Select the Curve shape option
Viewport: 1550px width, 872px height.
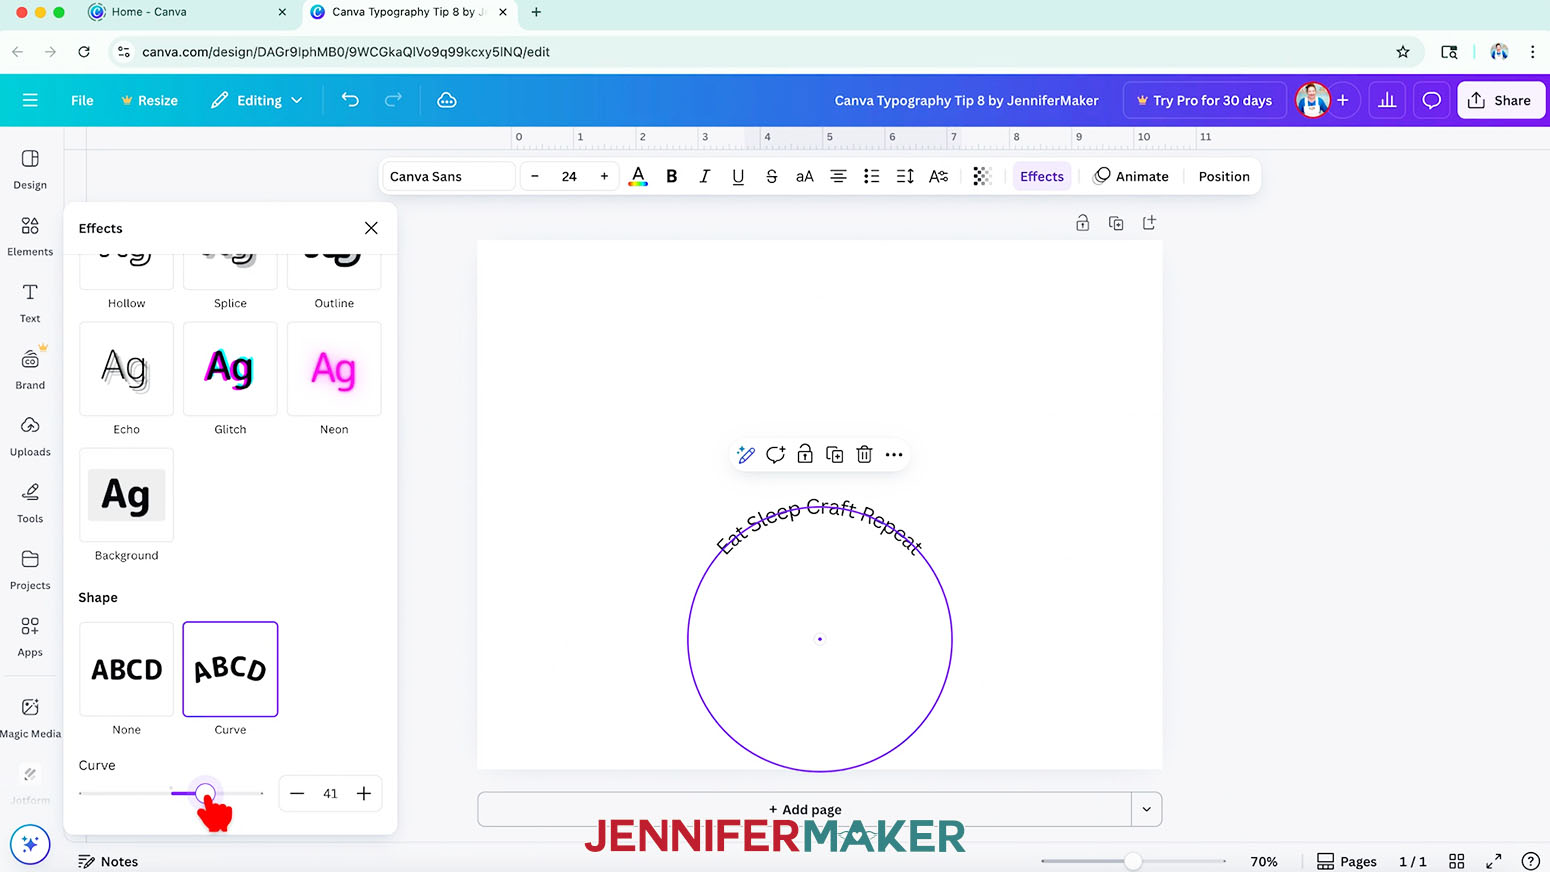point(230,669)
